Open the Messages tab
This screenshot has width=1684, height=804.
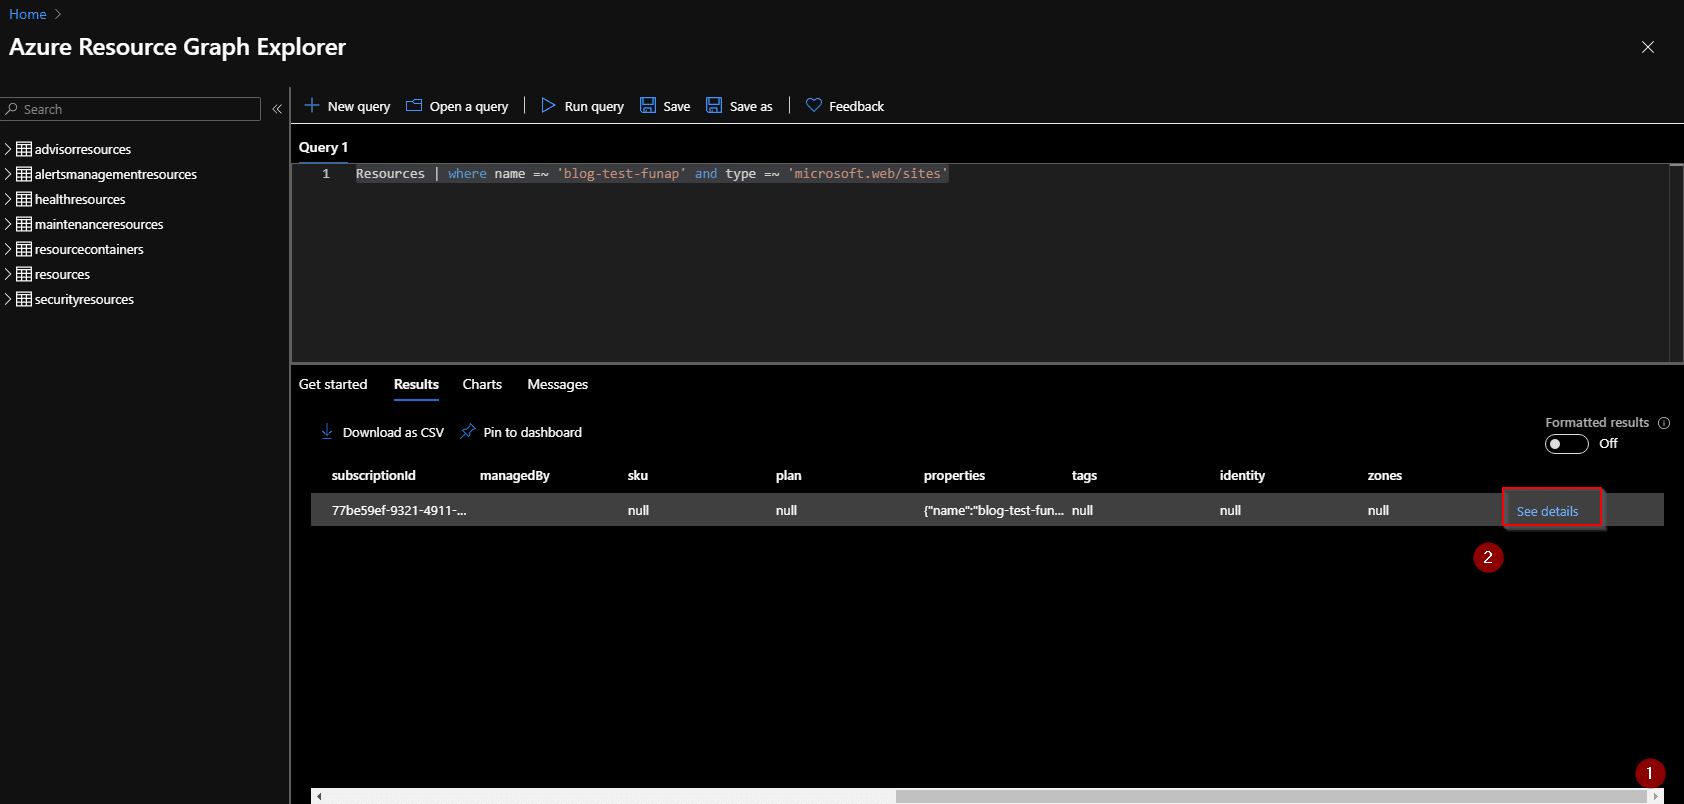click(x=557, y=384)
